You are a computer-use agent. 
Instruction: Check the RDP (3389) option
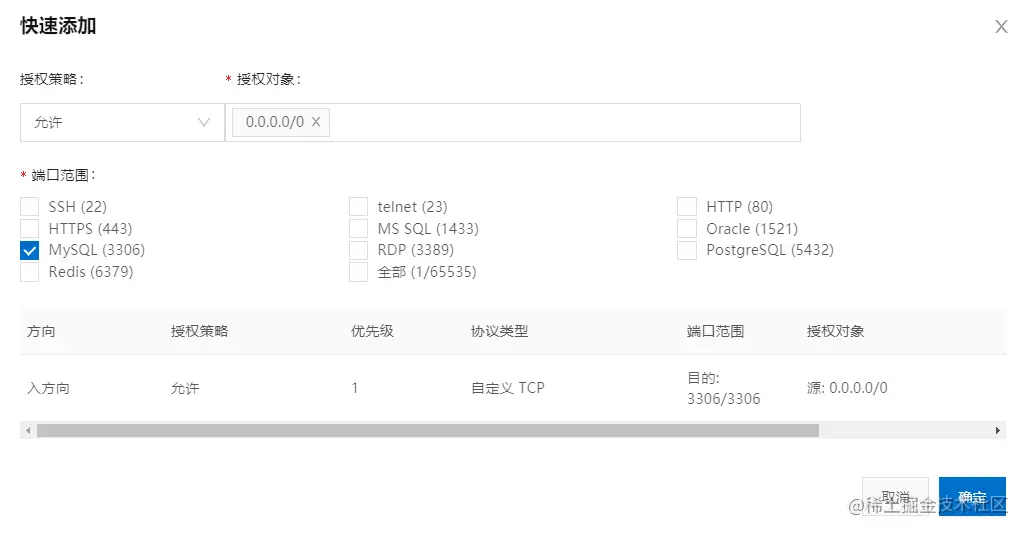[359, 250]
